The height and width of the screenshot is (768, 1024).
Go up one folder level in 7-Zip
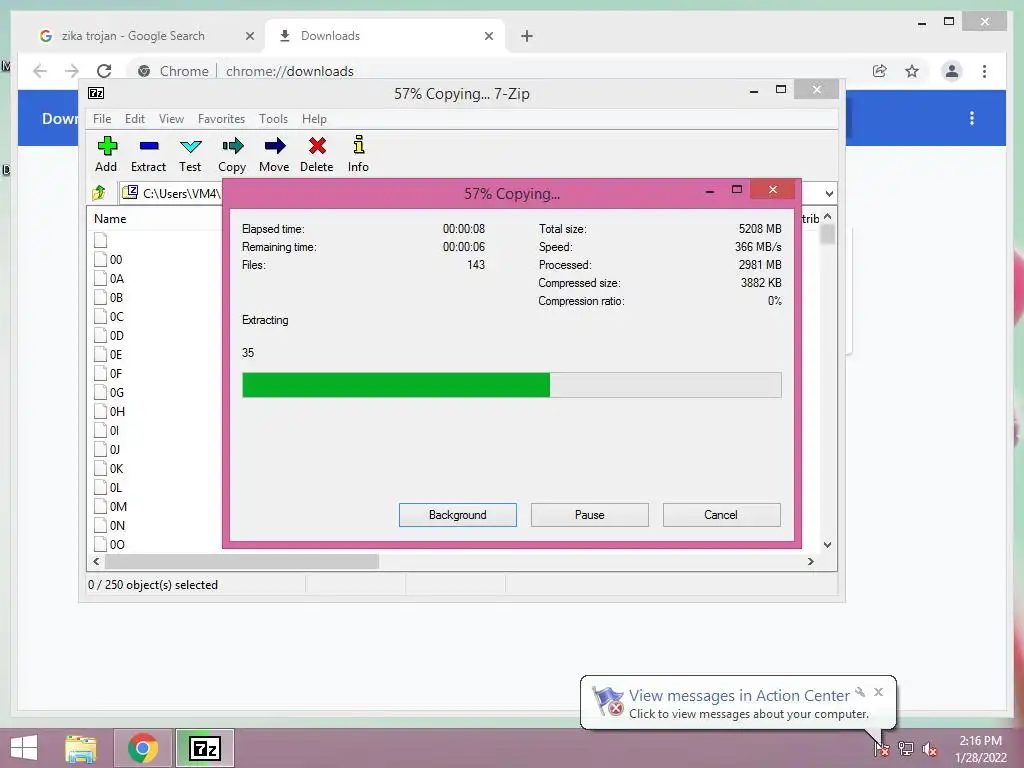click(99, 193)
